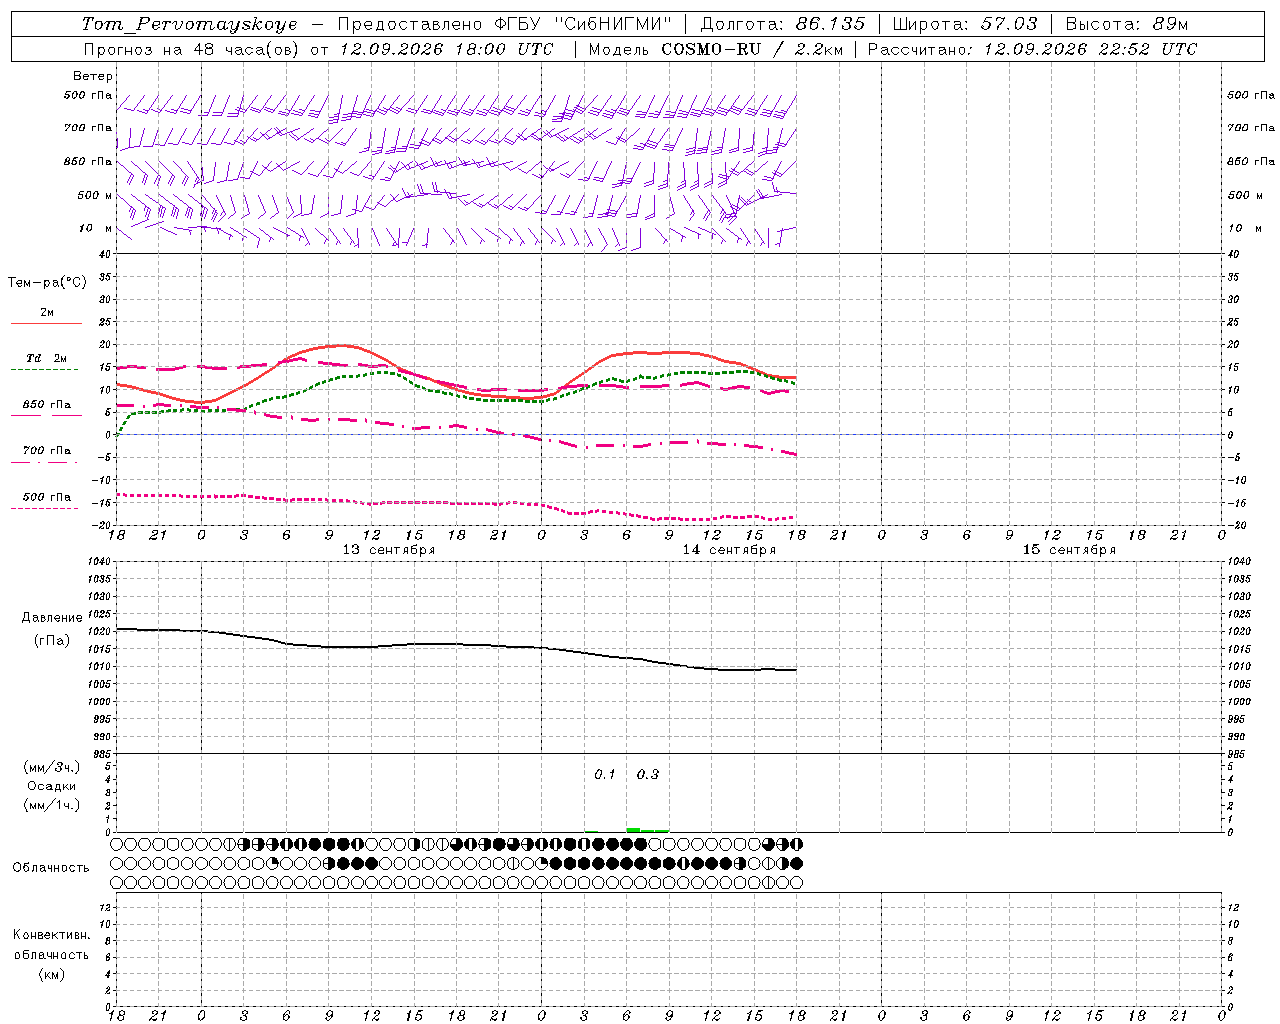Click the 0.3 precipitation amount label
The width and height of the screenshot is (1280, 1024).
pyautogui.click(x=648, y=774)
